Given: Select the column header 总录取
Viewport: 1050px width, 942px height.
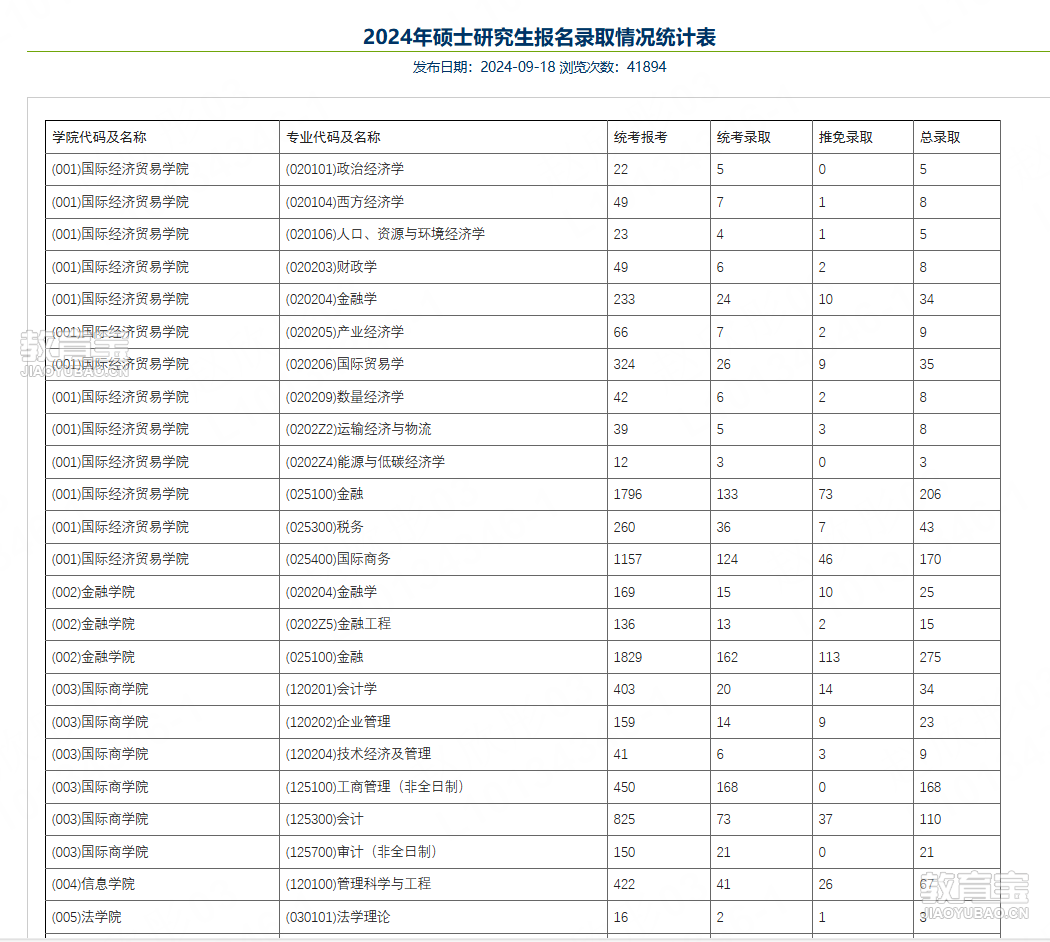Looking at the screenshot, I should point(940,137).
